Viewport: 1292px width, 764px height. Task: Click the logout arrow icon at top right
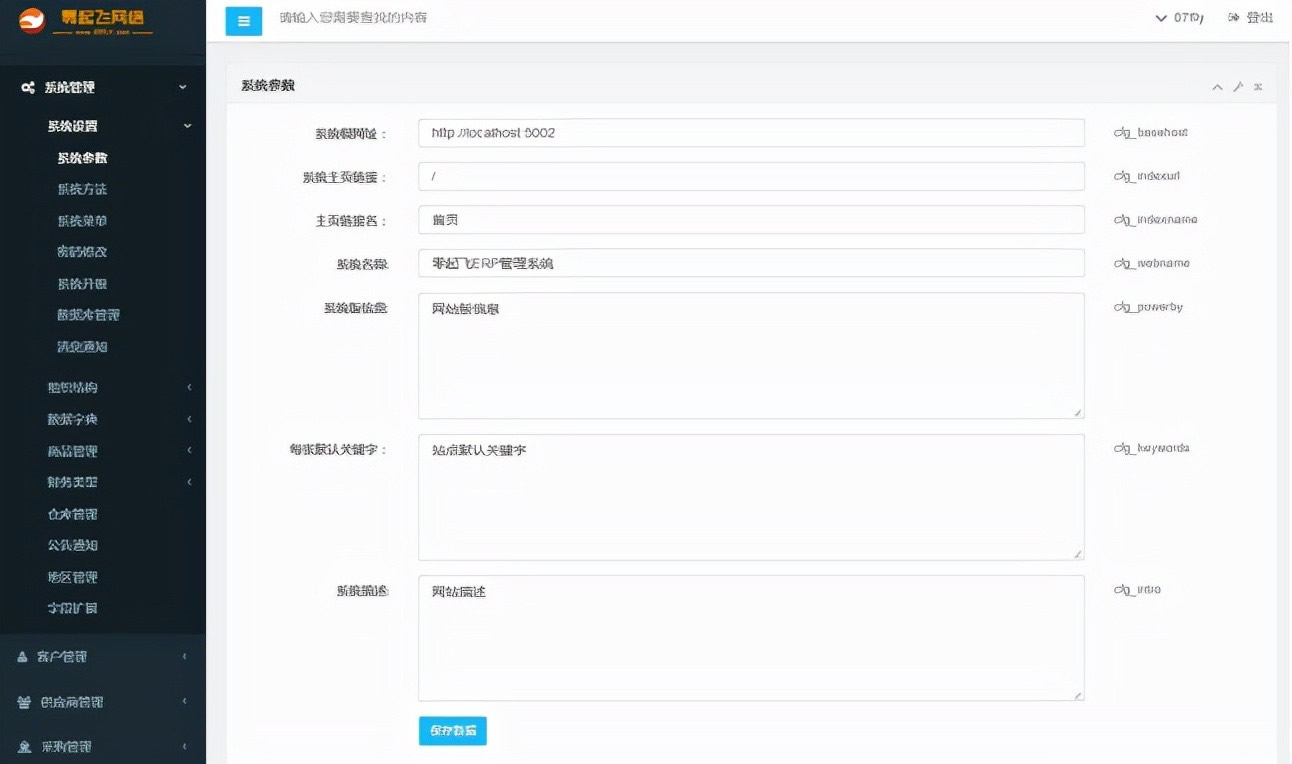point(1234,17)
